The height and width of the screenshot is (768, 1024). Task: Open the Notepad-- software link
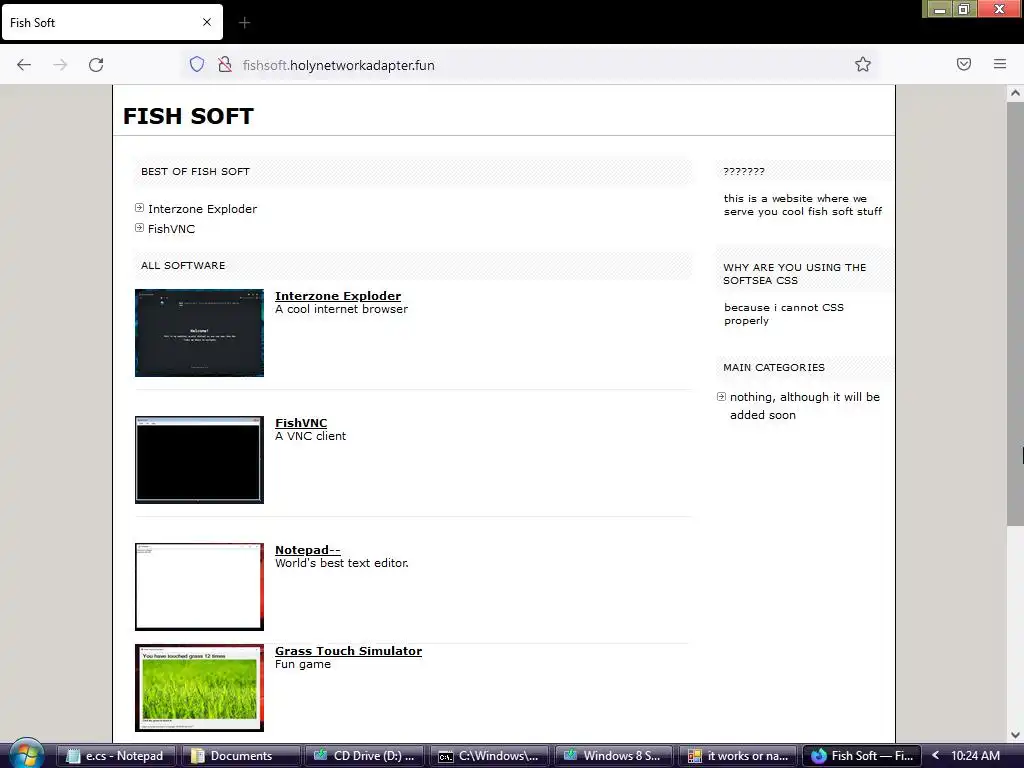pos(308,550)
